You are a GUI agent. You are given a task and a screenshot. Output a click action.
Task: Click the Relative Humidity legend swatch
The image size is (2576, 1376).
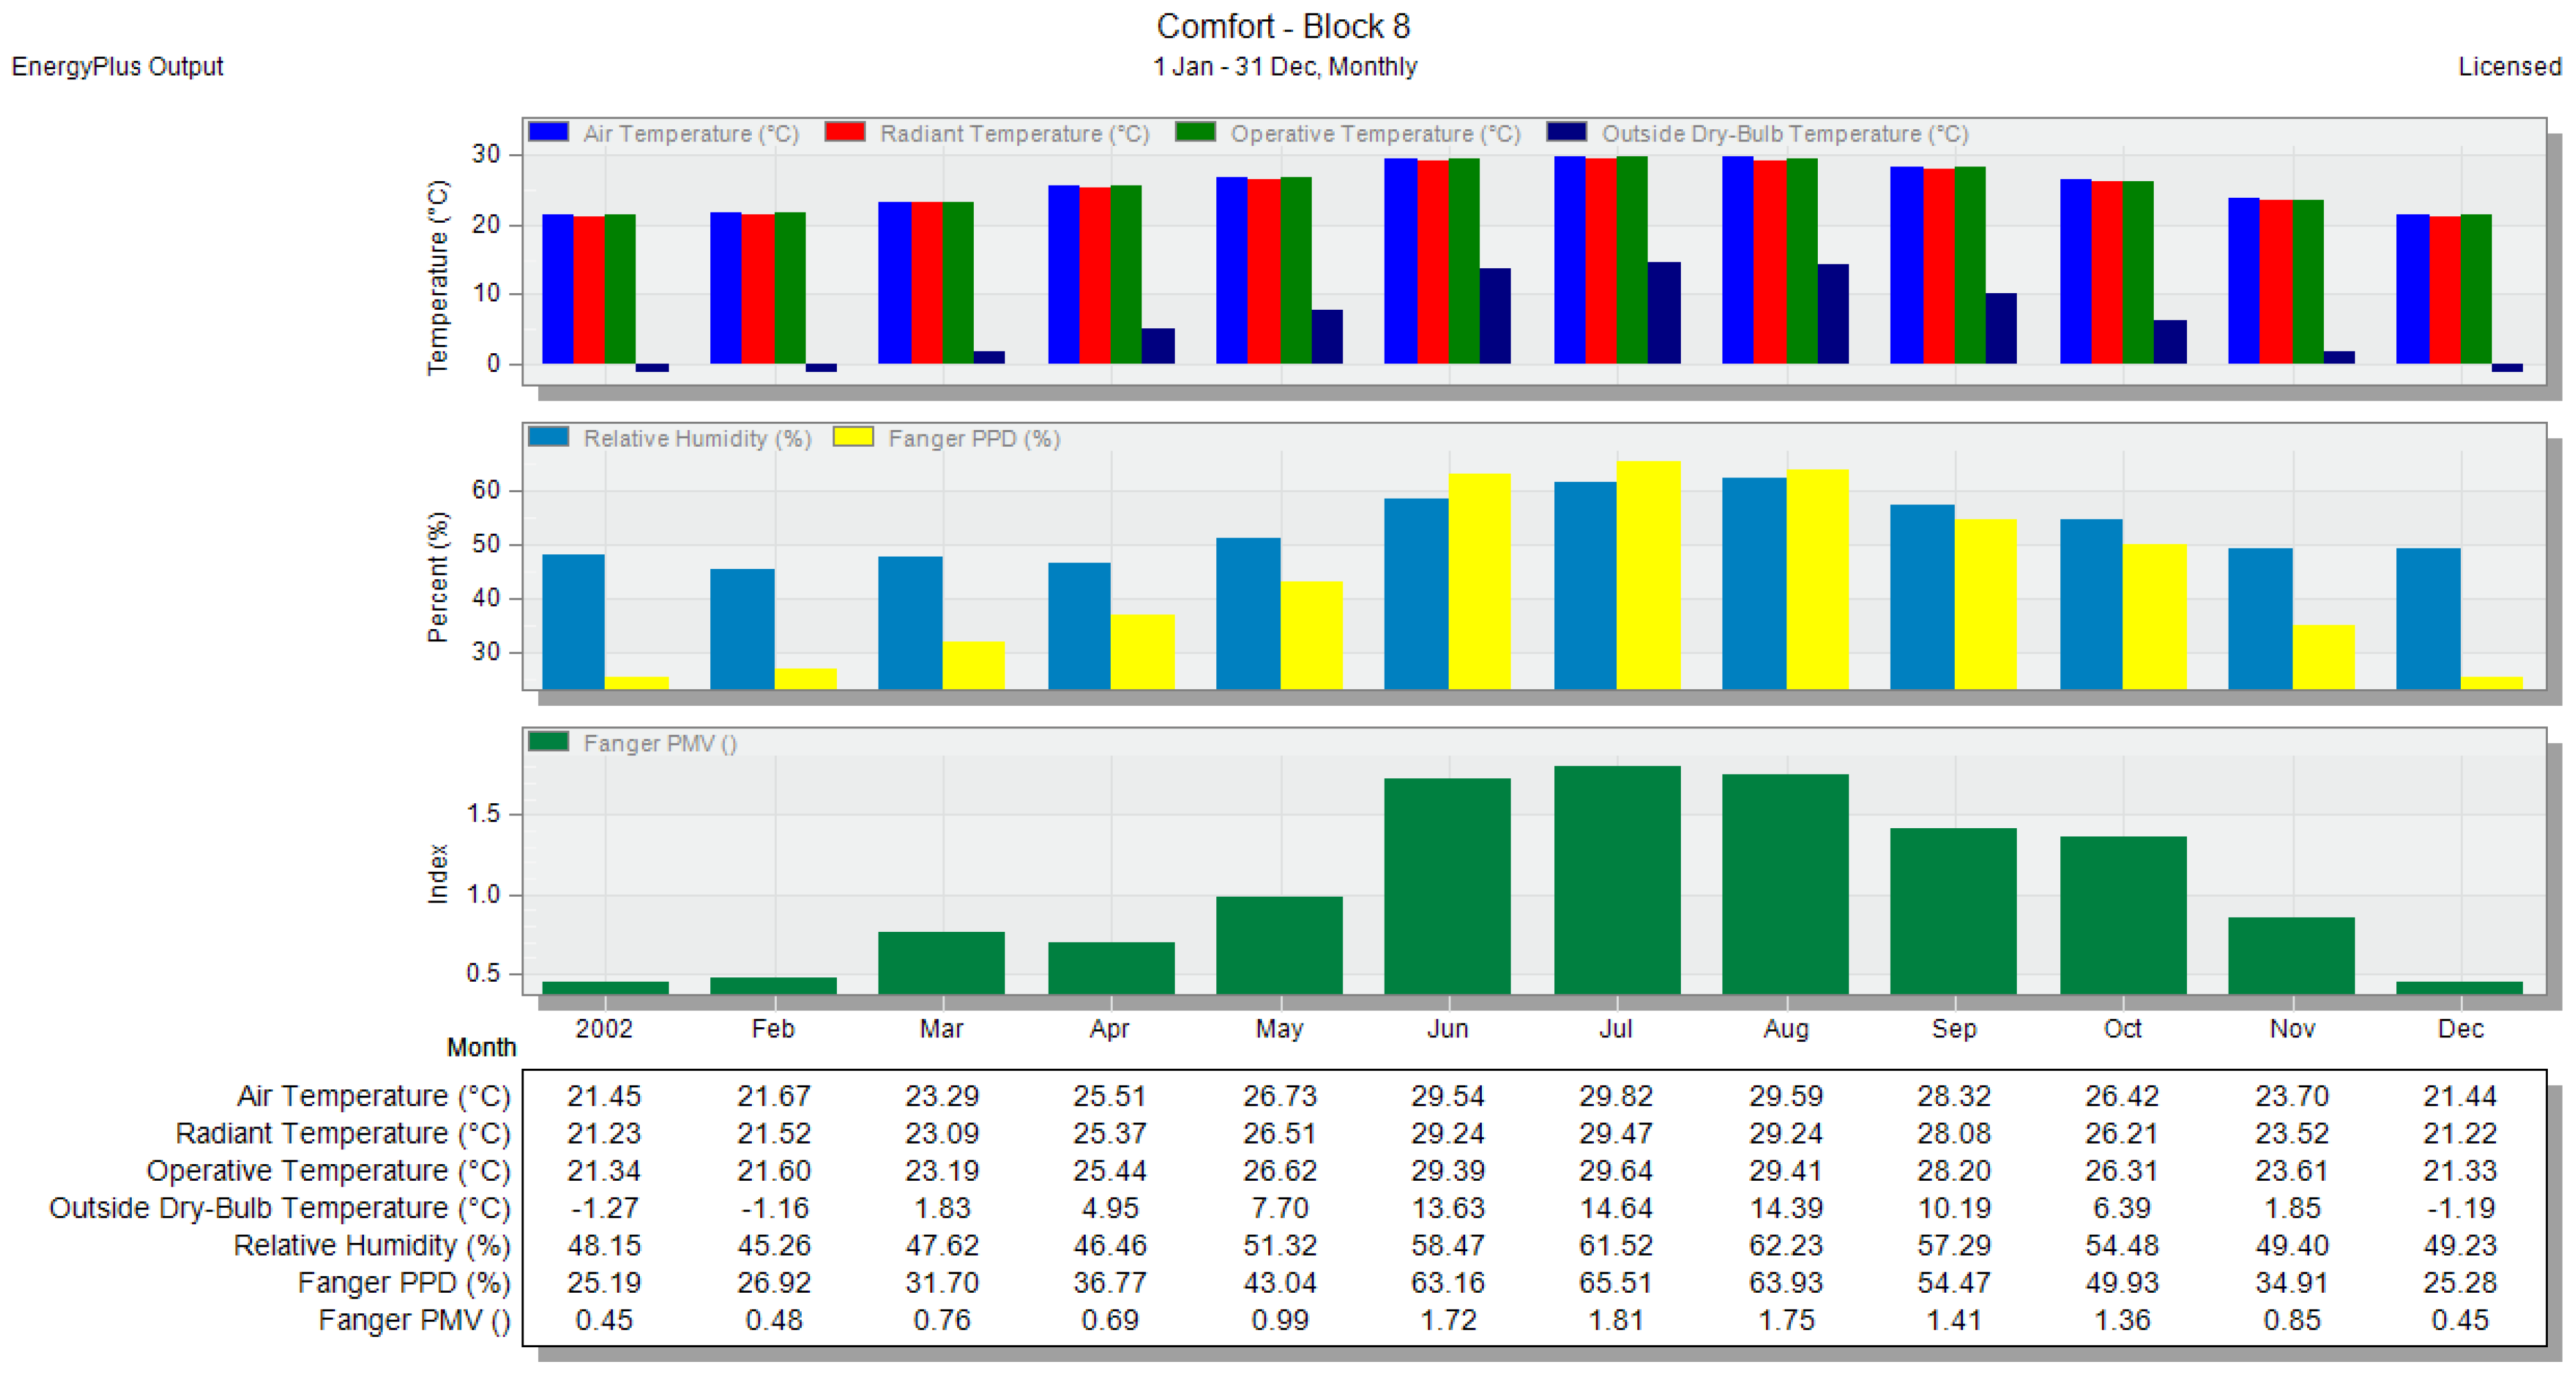548,437
